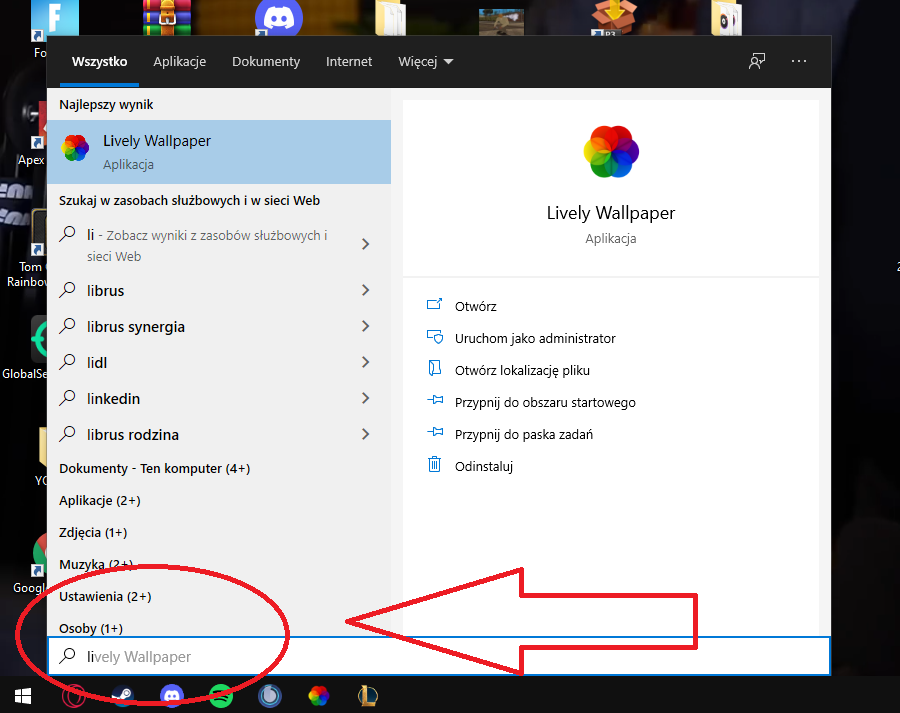Select librus synergia search suggestion
This screenshot has width=900, height=713.
(x=219, y=326)
